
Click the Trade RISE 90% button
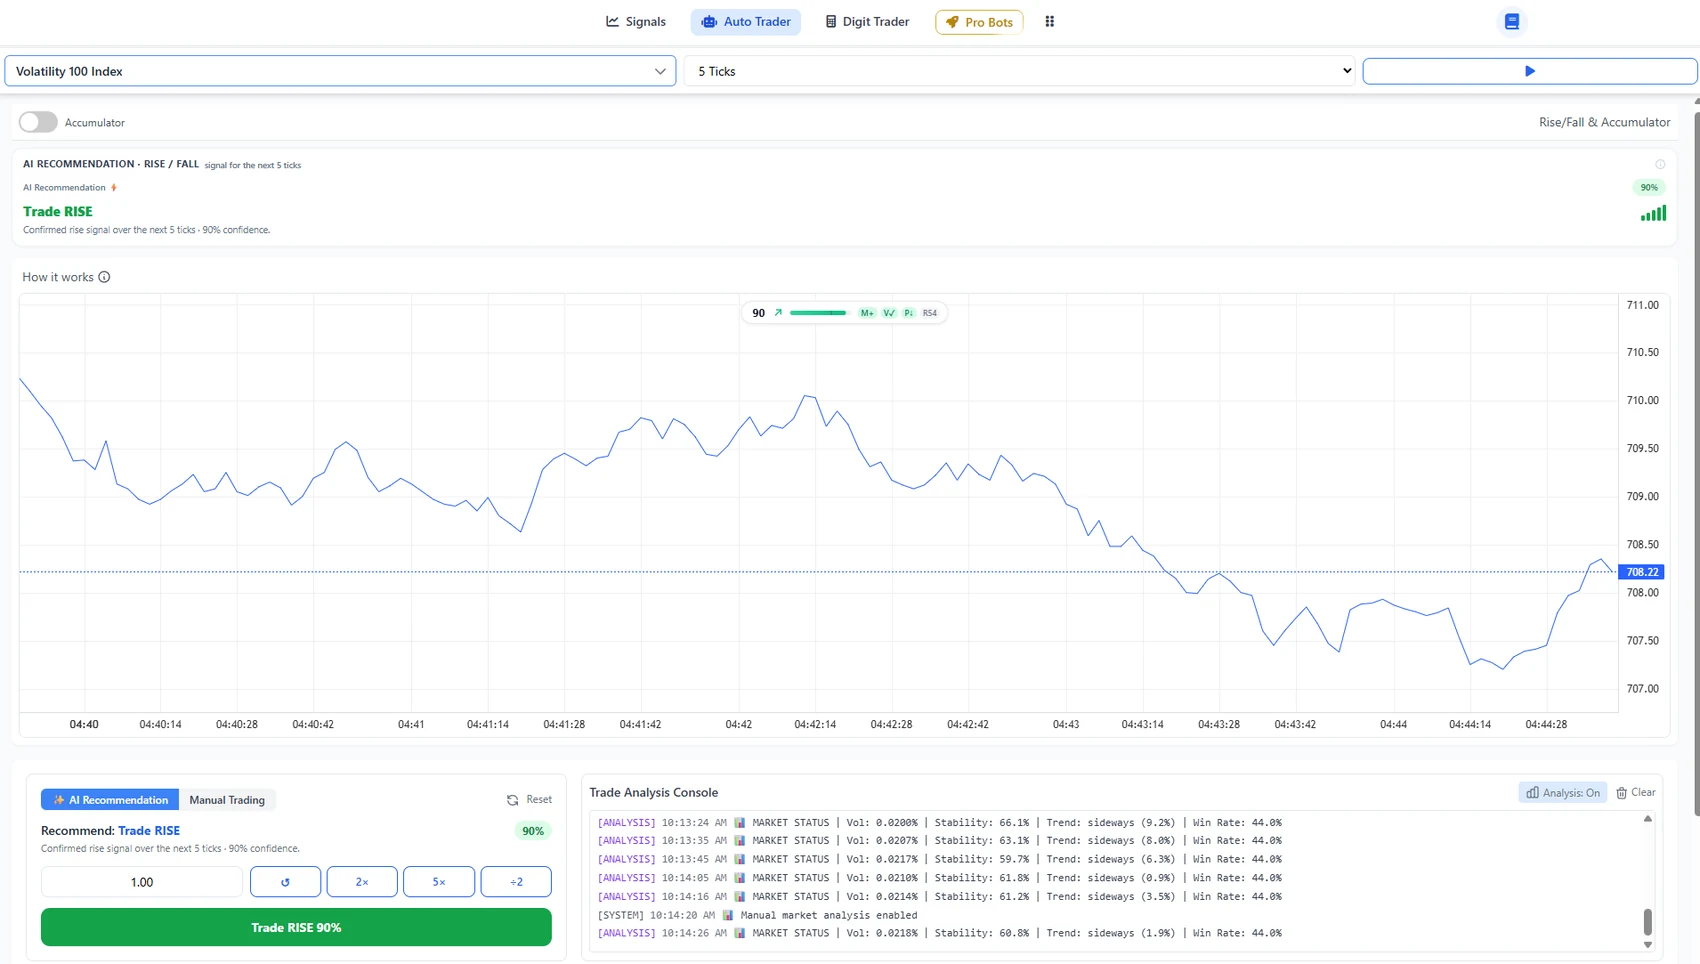[296, 927]
